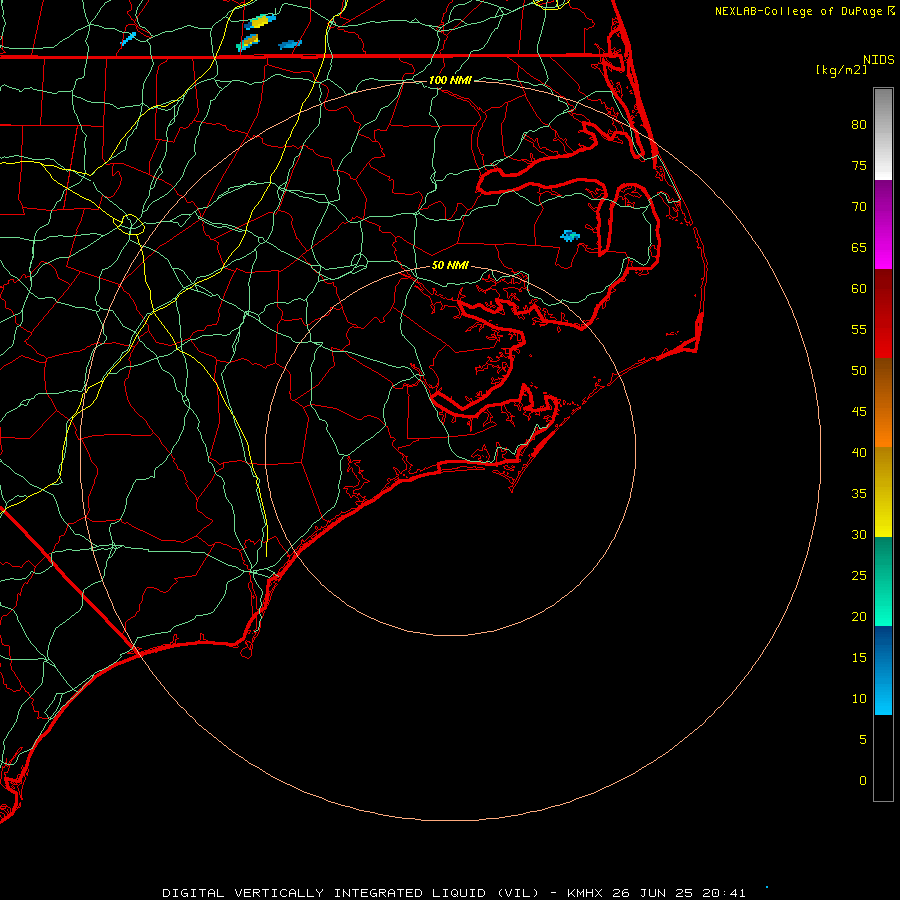
Task: Select the 15 value on the VIL scale
Action: (859, 658)
